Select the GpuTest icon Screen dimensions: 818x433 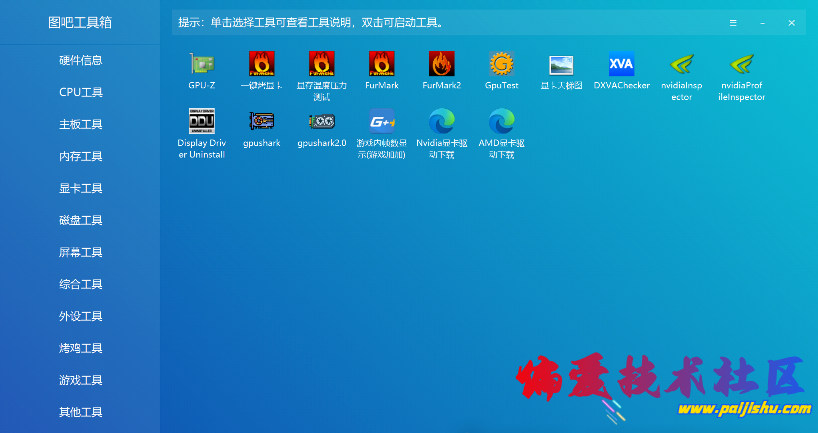502,65
